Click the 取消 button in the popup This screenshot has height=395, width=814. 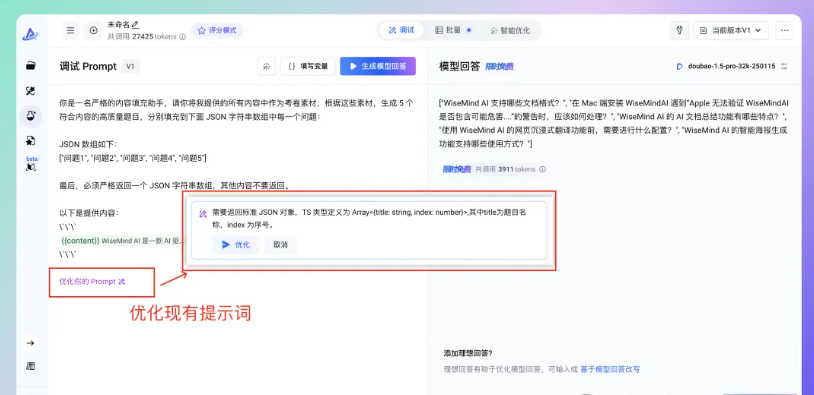(x=280, y=244)
